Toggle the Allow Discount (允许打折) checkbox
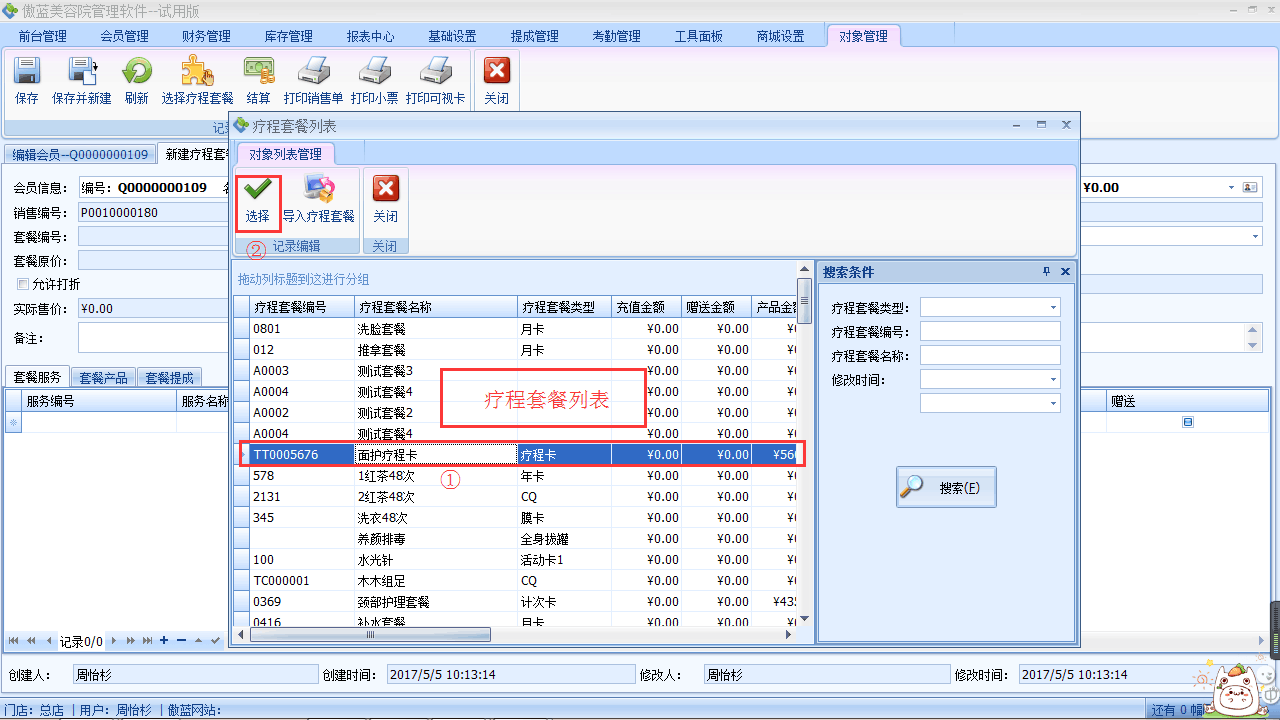The image size is (1280, 720). [23, 284]
